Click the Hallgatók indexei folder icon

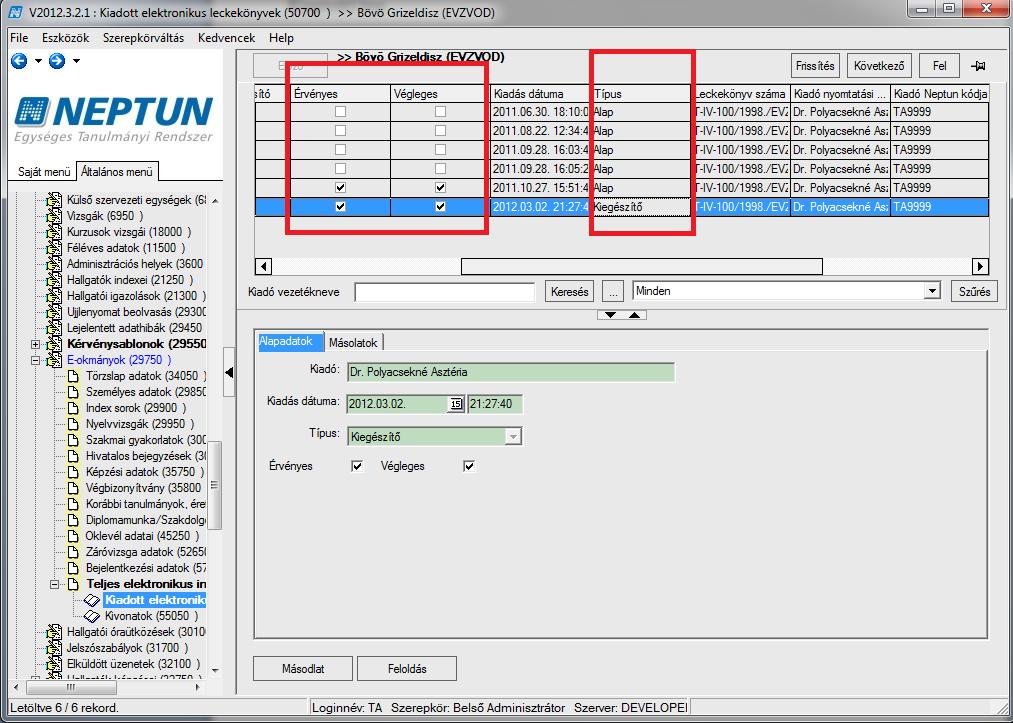coord(54,280)
